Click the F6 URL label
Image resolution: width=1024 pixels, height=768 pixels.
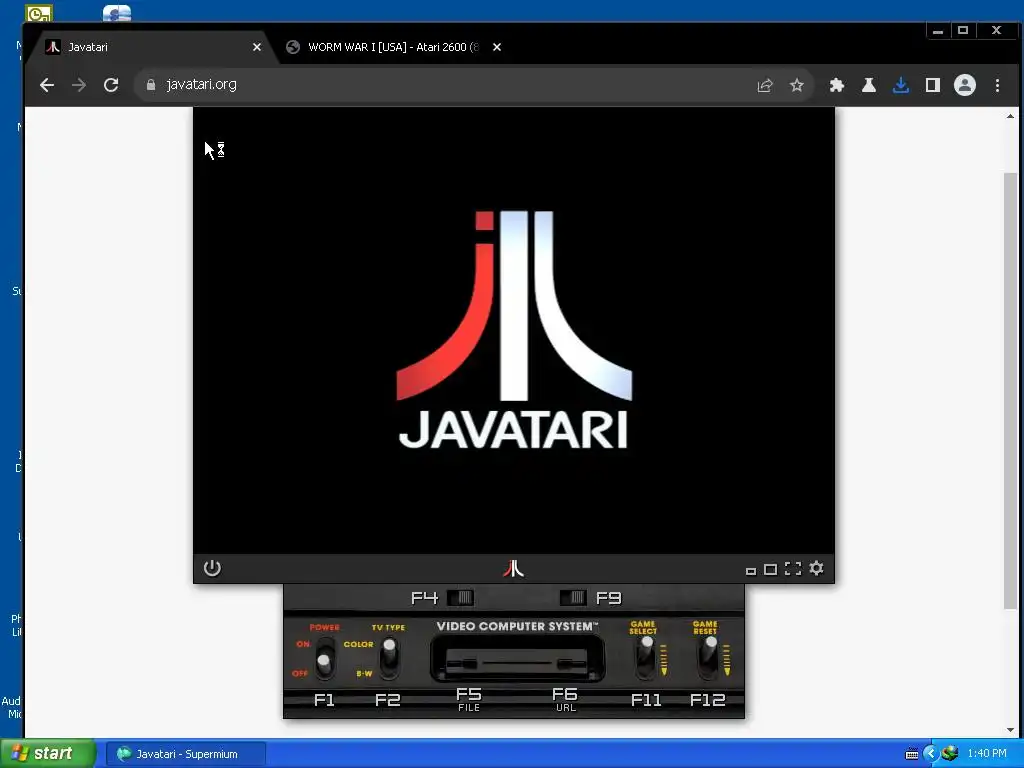click(565, 699)
